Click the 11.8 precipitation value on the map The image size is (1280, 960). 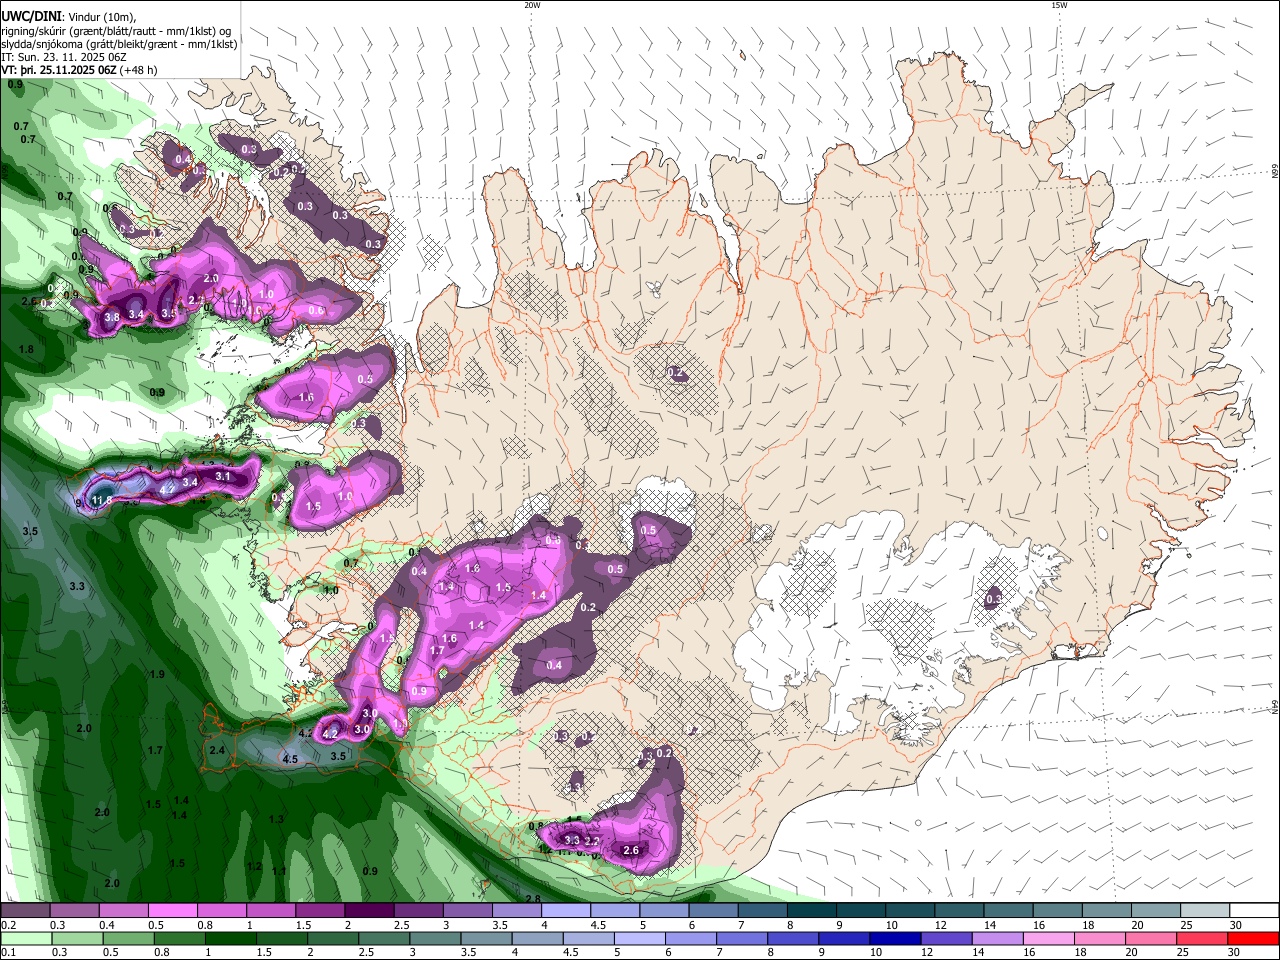pos(101,500)
